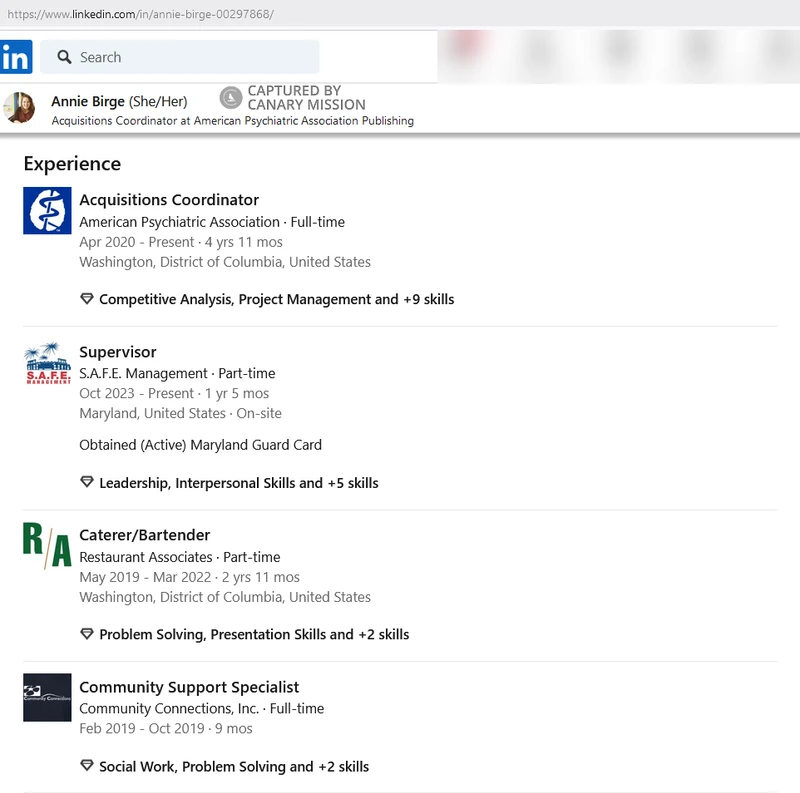Click 'Obtained (Active) Maryland Guard Card' description
Viewport: 800px width, 793px height.
[x=201, y=445]
